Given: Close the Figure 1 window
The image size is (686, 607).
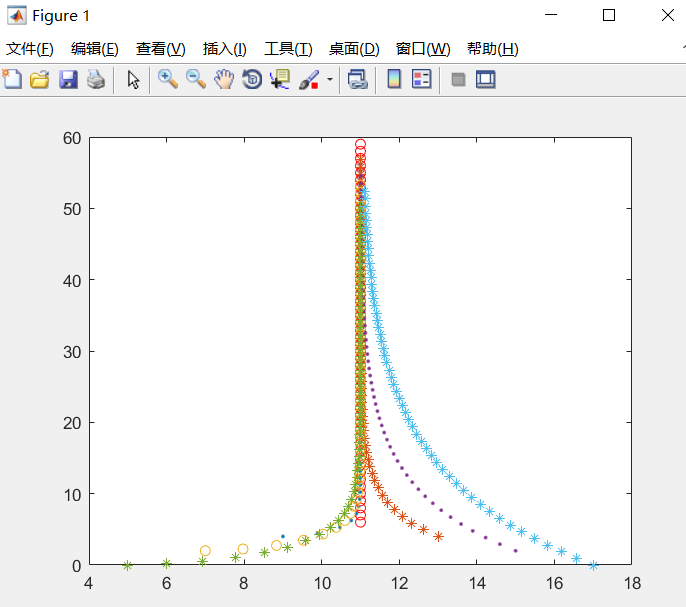Looking at the screenshot, I should (668, 15).
